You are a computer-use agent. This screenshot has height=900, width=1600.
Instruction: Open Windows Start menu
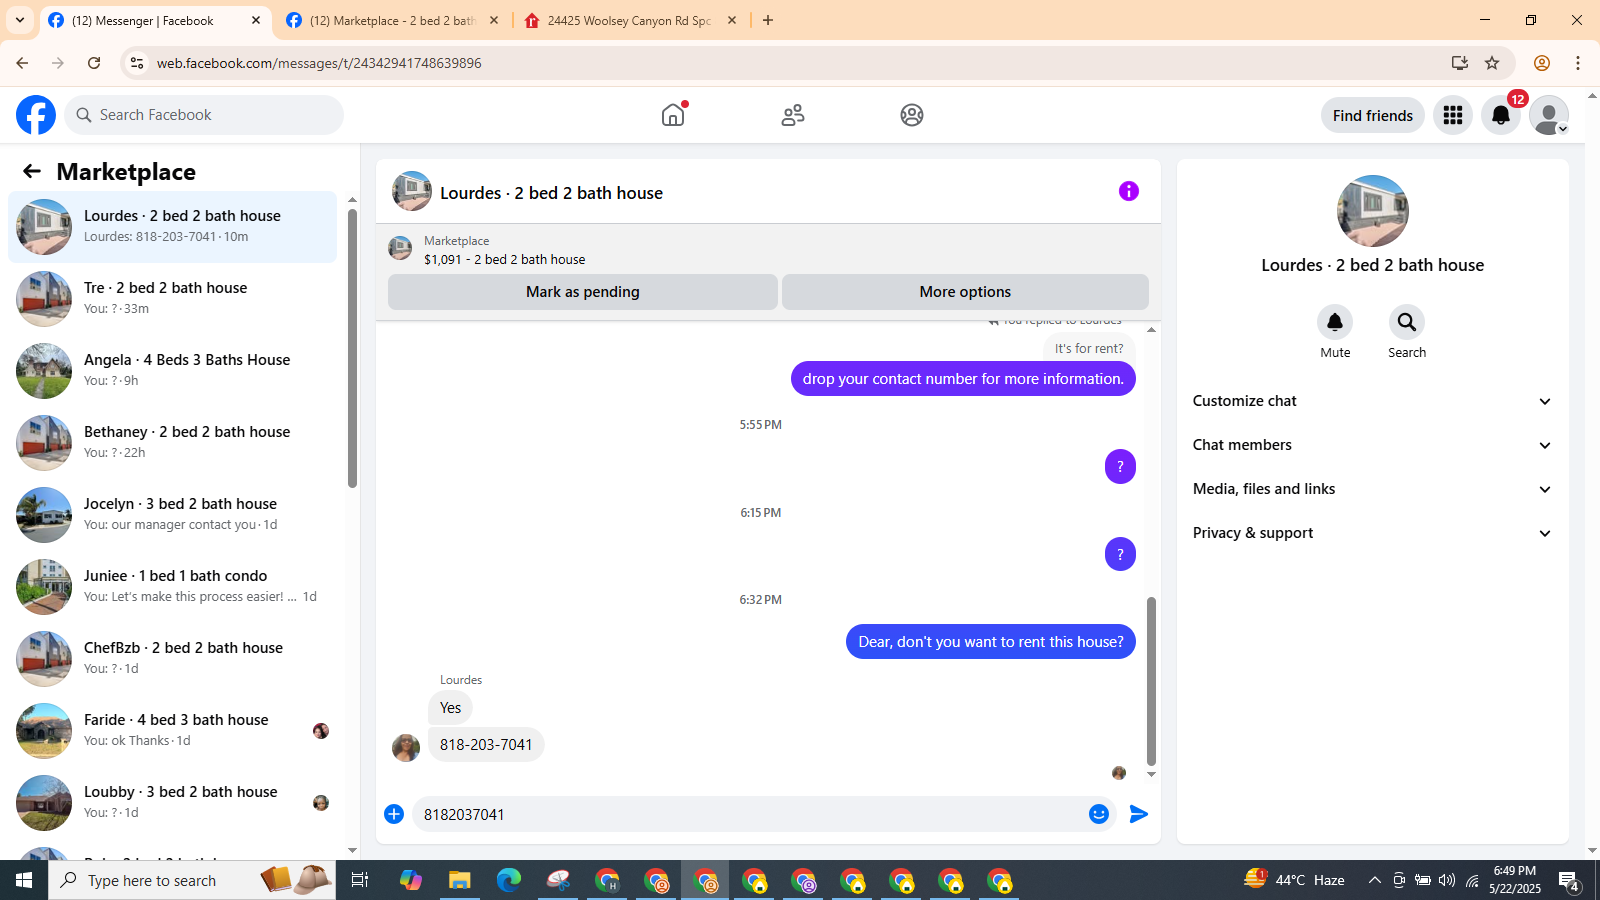pyautogui.click(x=24, y=880)
